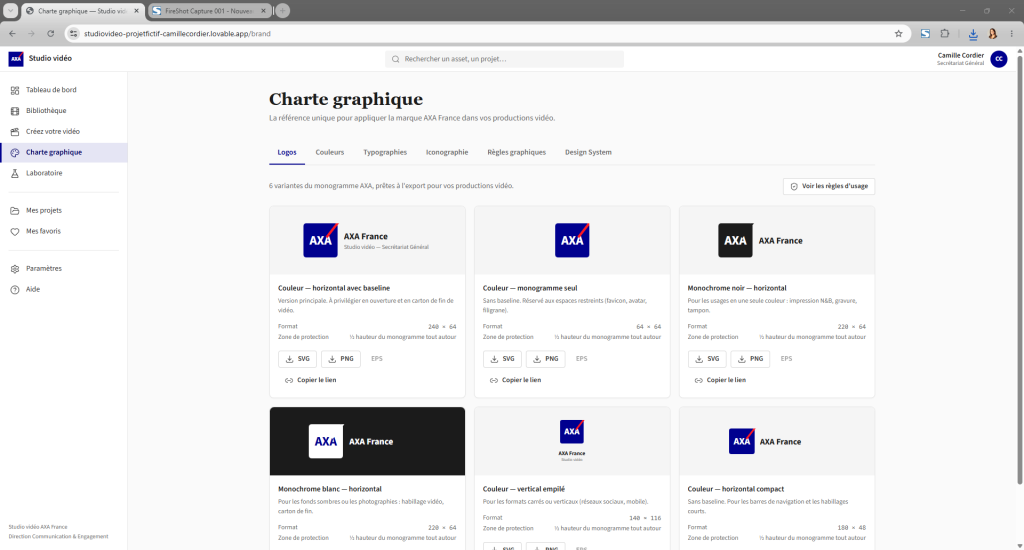Show Mes favoris list

tap(63, 231)
